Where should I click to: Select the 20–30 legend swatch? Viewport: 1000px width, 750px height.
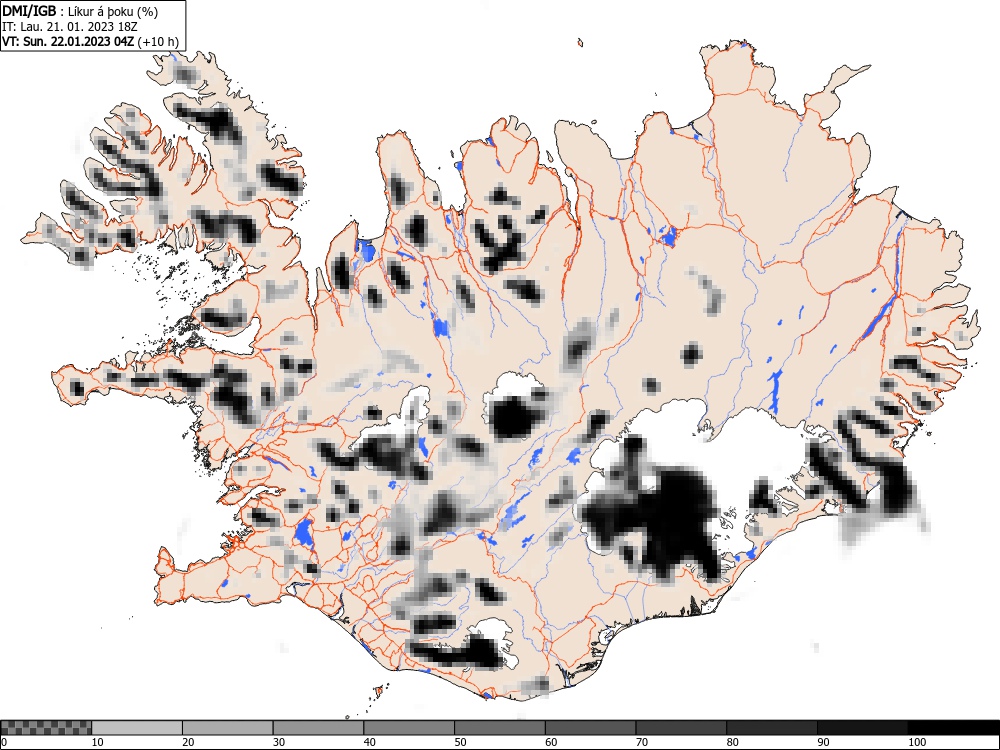(228, 728)
